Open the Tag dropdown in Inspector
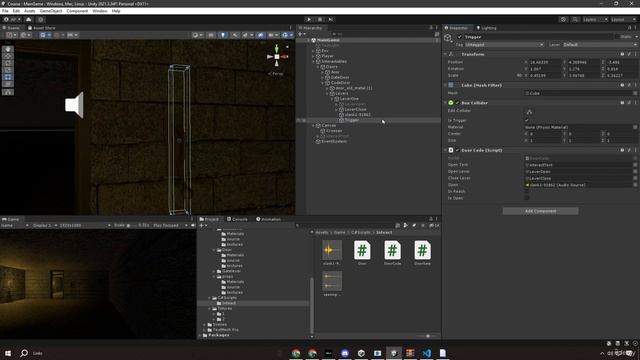Screen dimensions: 640x360 [505, 44]
